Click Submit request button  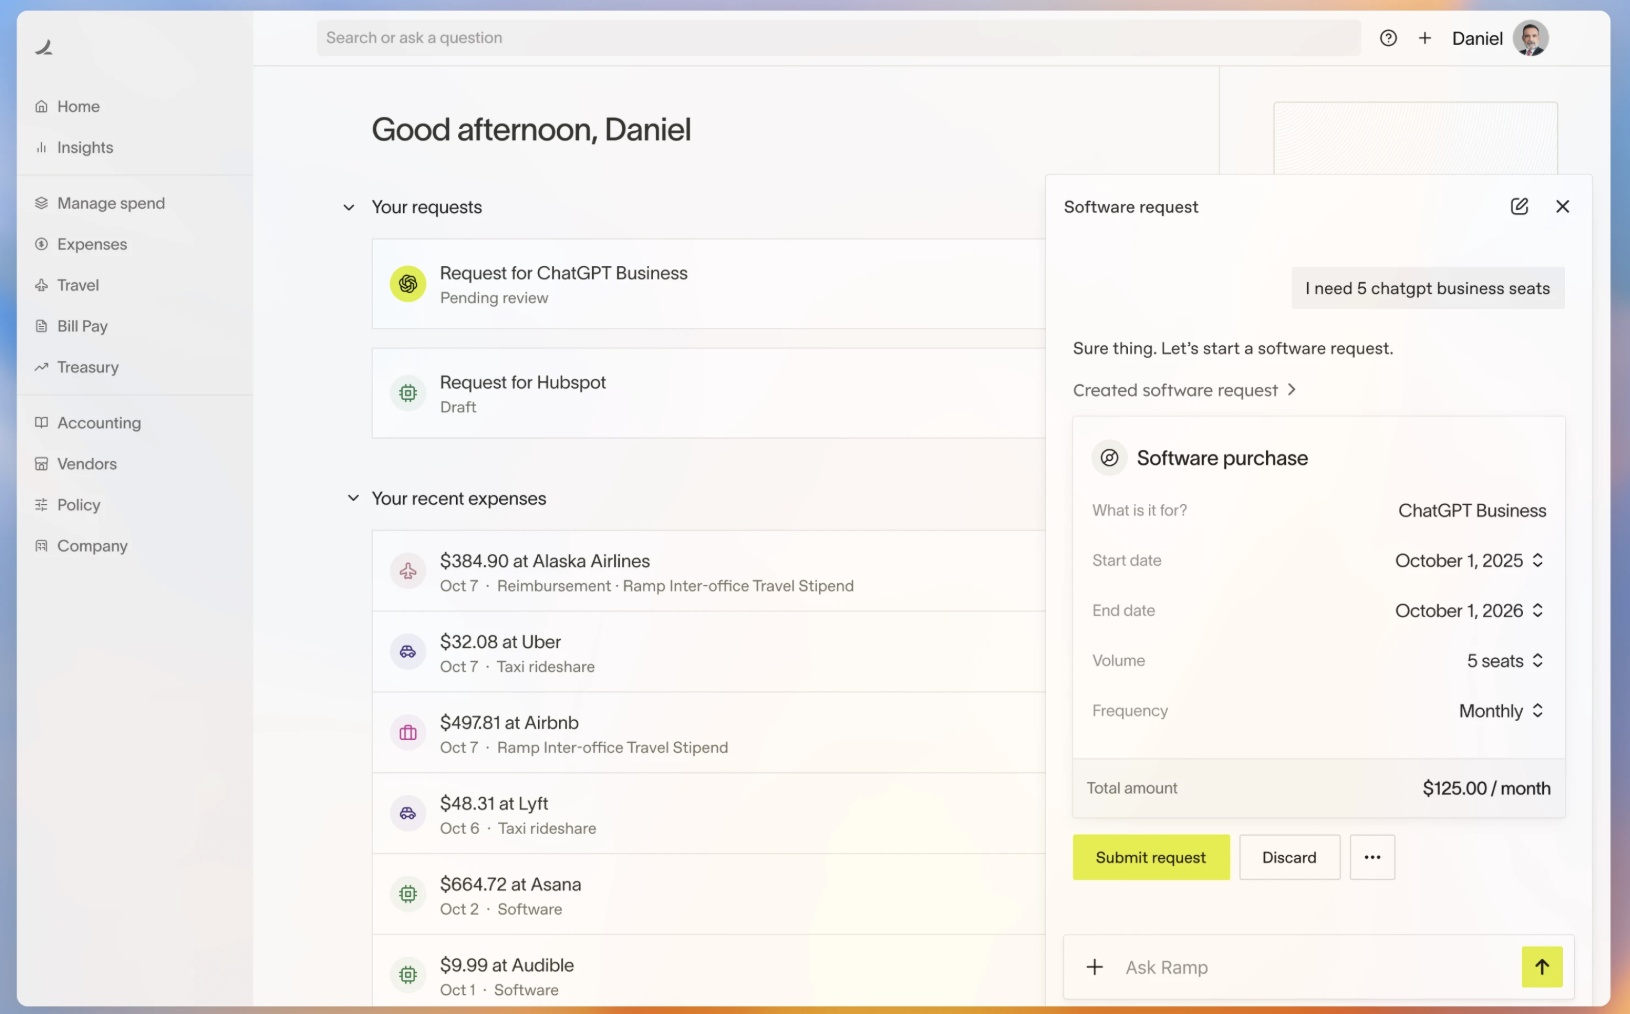click(x=1151, y=857)
